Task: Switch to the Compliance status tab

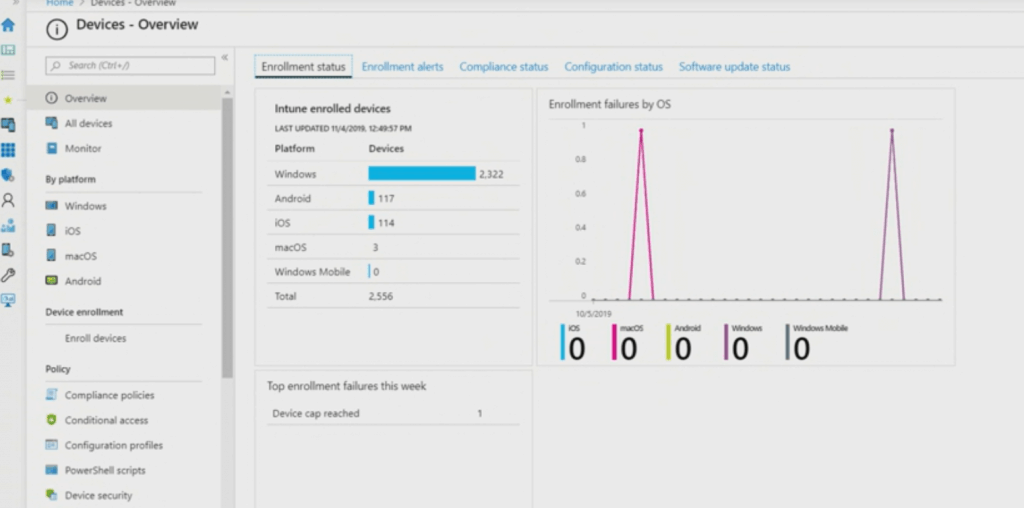Action: pos(504,67)
